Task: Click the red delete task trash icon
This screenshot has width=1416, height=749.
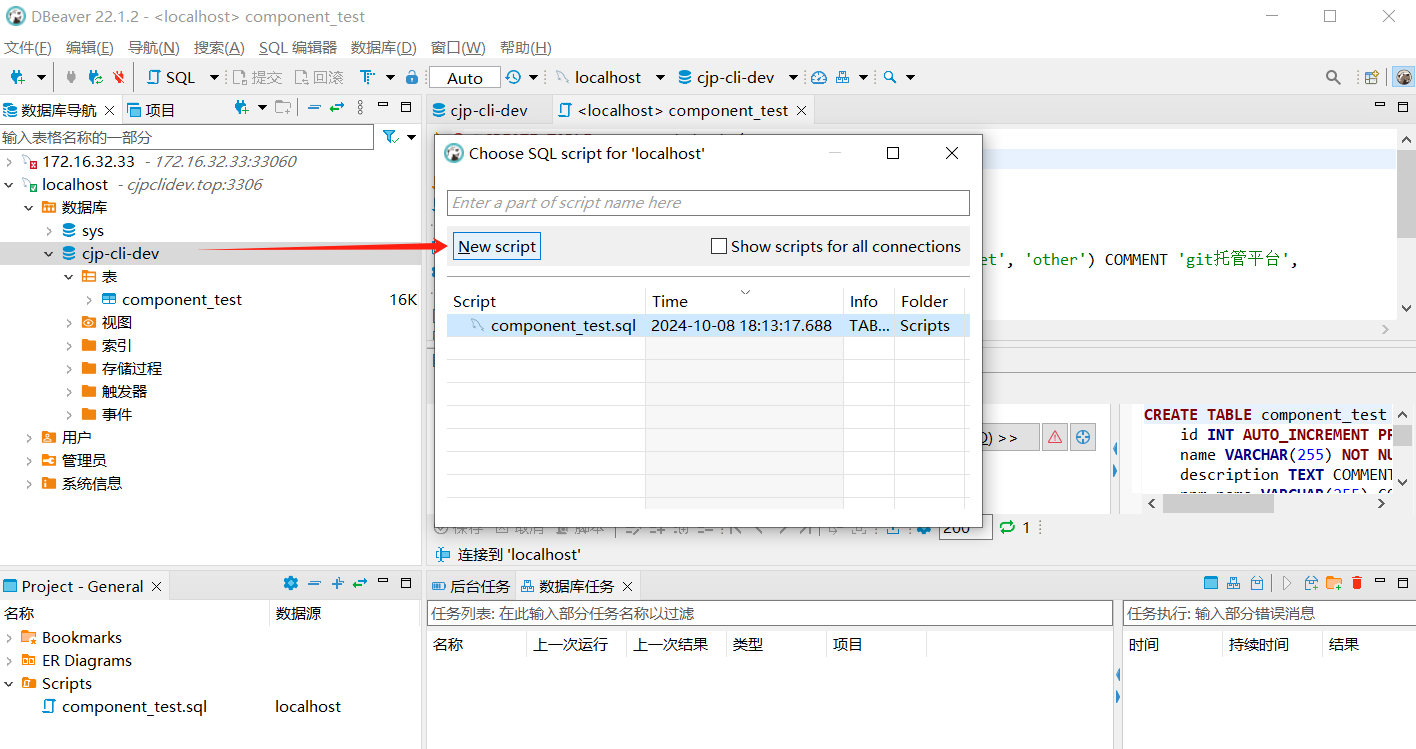Action: (1357, 583)
